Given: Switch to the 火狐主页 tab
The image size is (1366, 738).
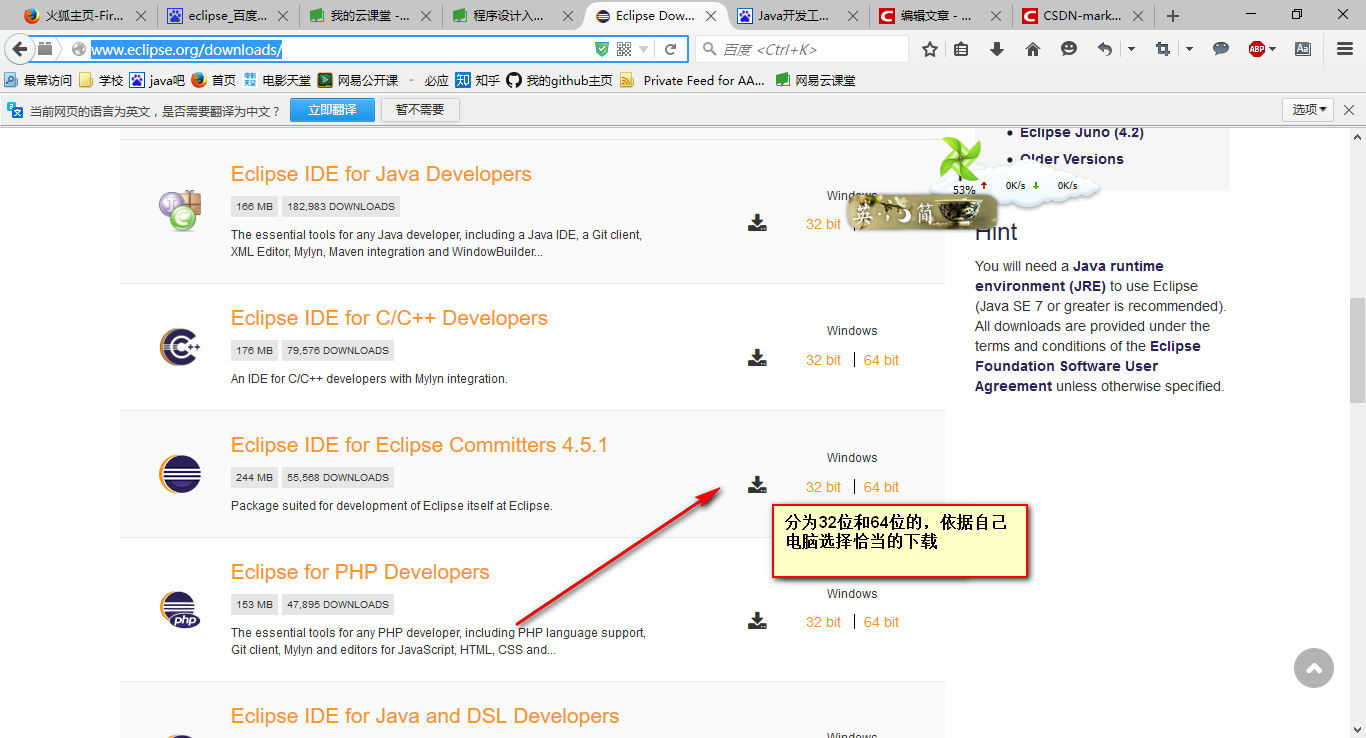Looking at the screenshot, I should 85,16.
